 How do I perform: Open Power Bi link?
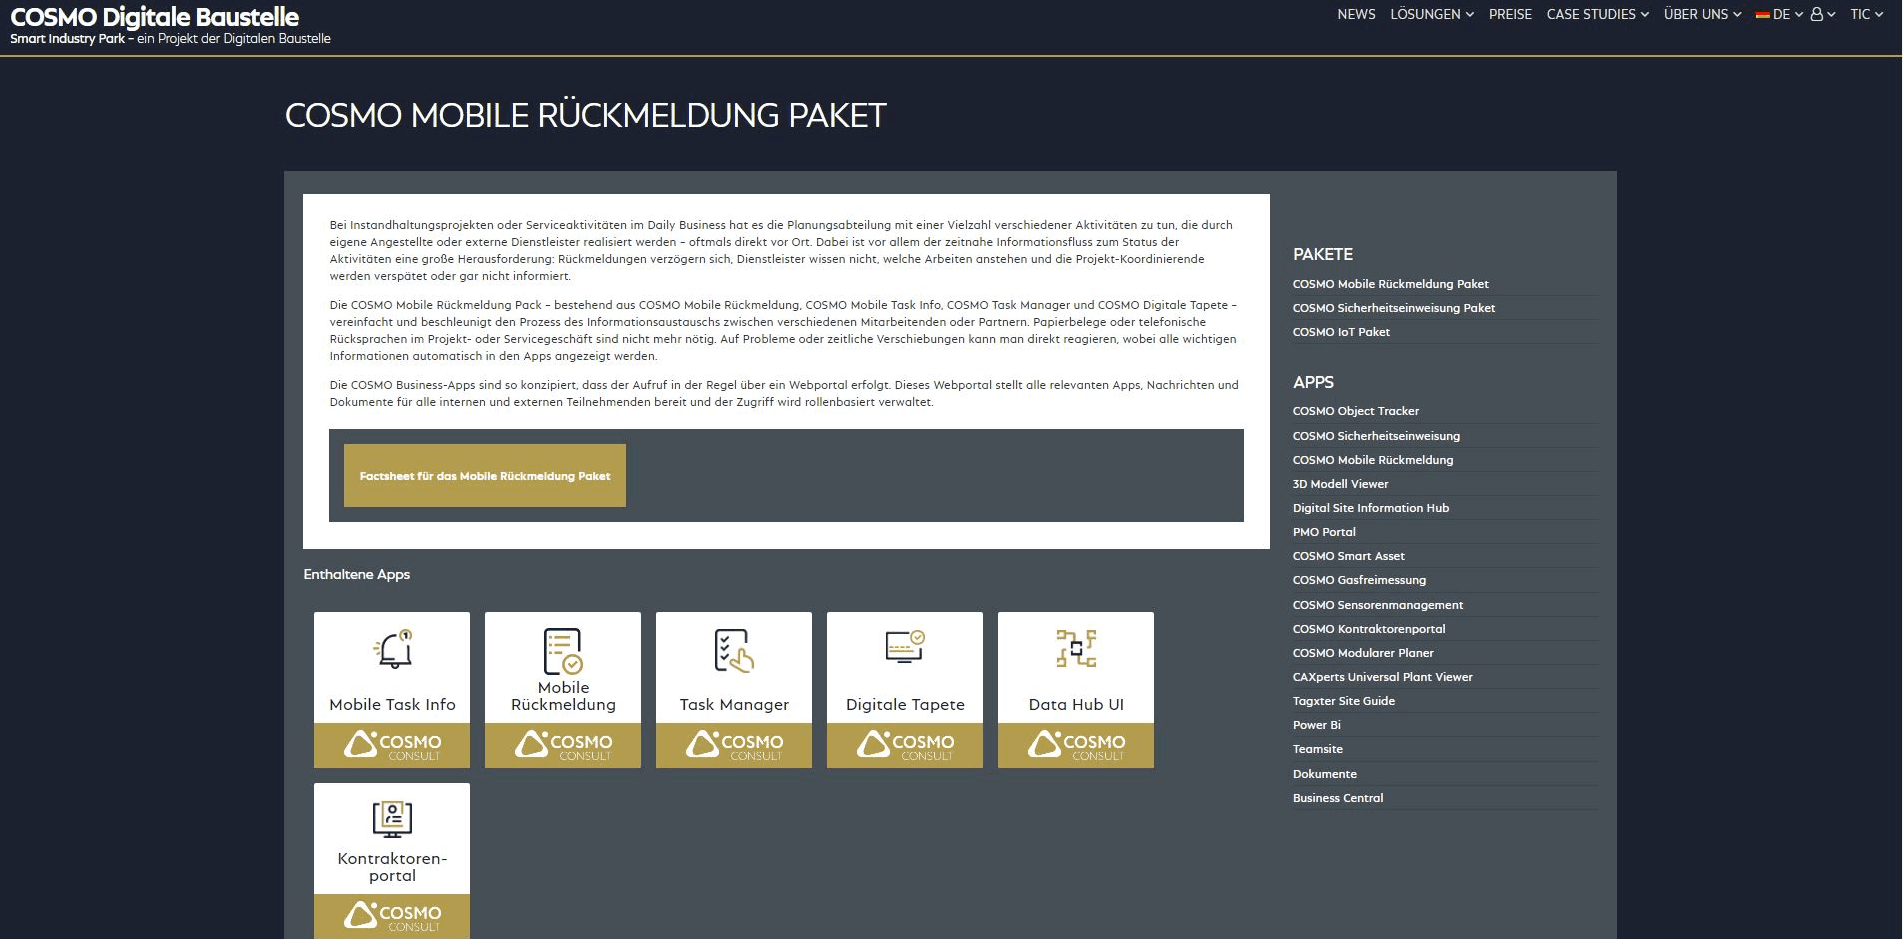[1316, 725]
